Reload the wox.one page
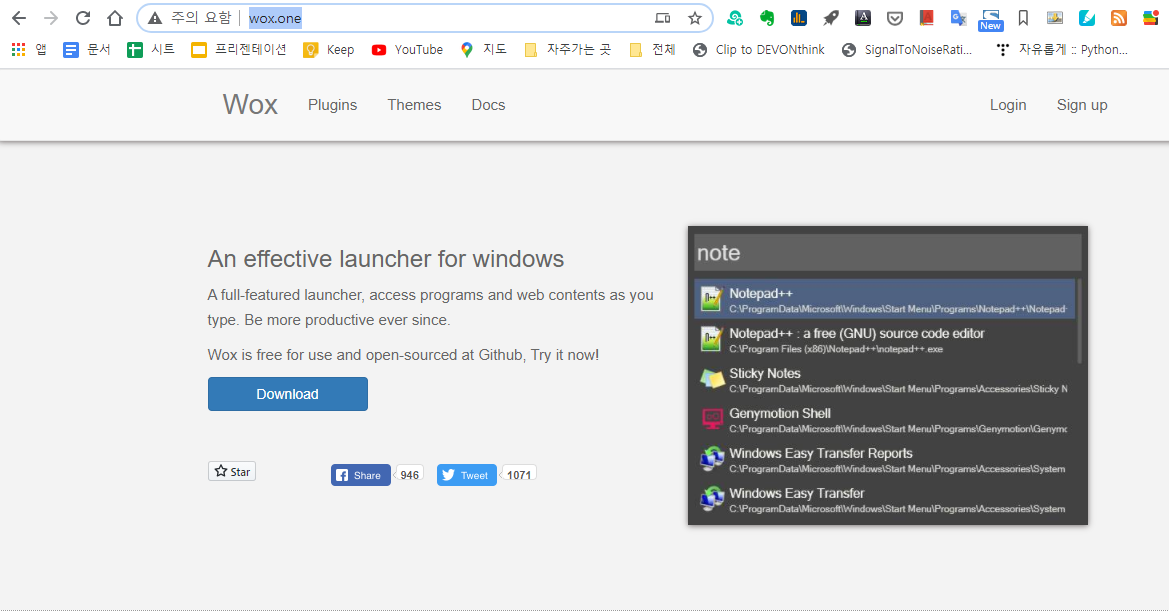Viewport: 1169px width, 613px height. (83, 18)
